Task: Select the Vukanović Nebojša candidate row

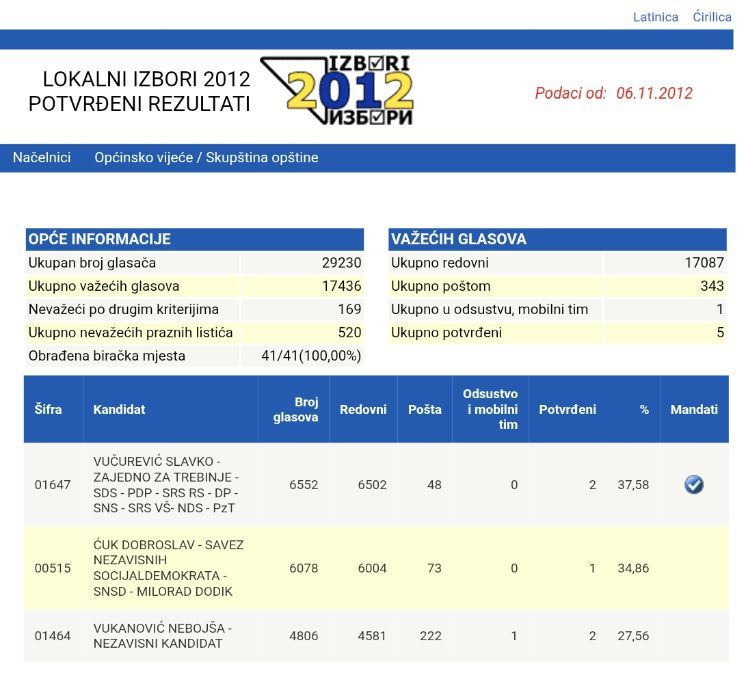Action: tap(376, 635)
